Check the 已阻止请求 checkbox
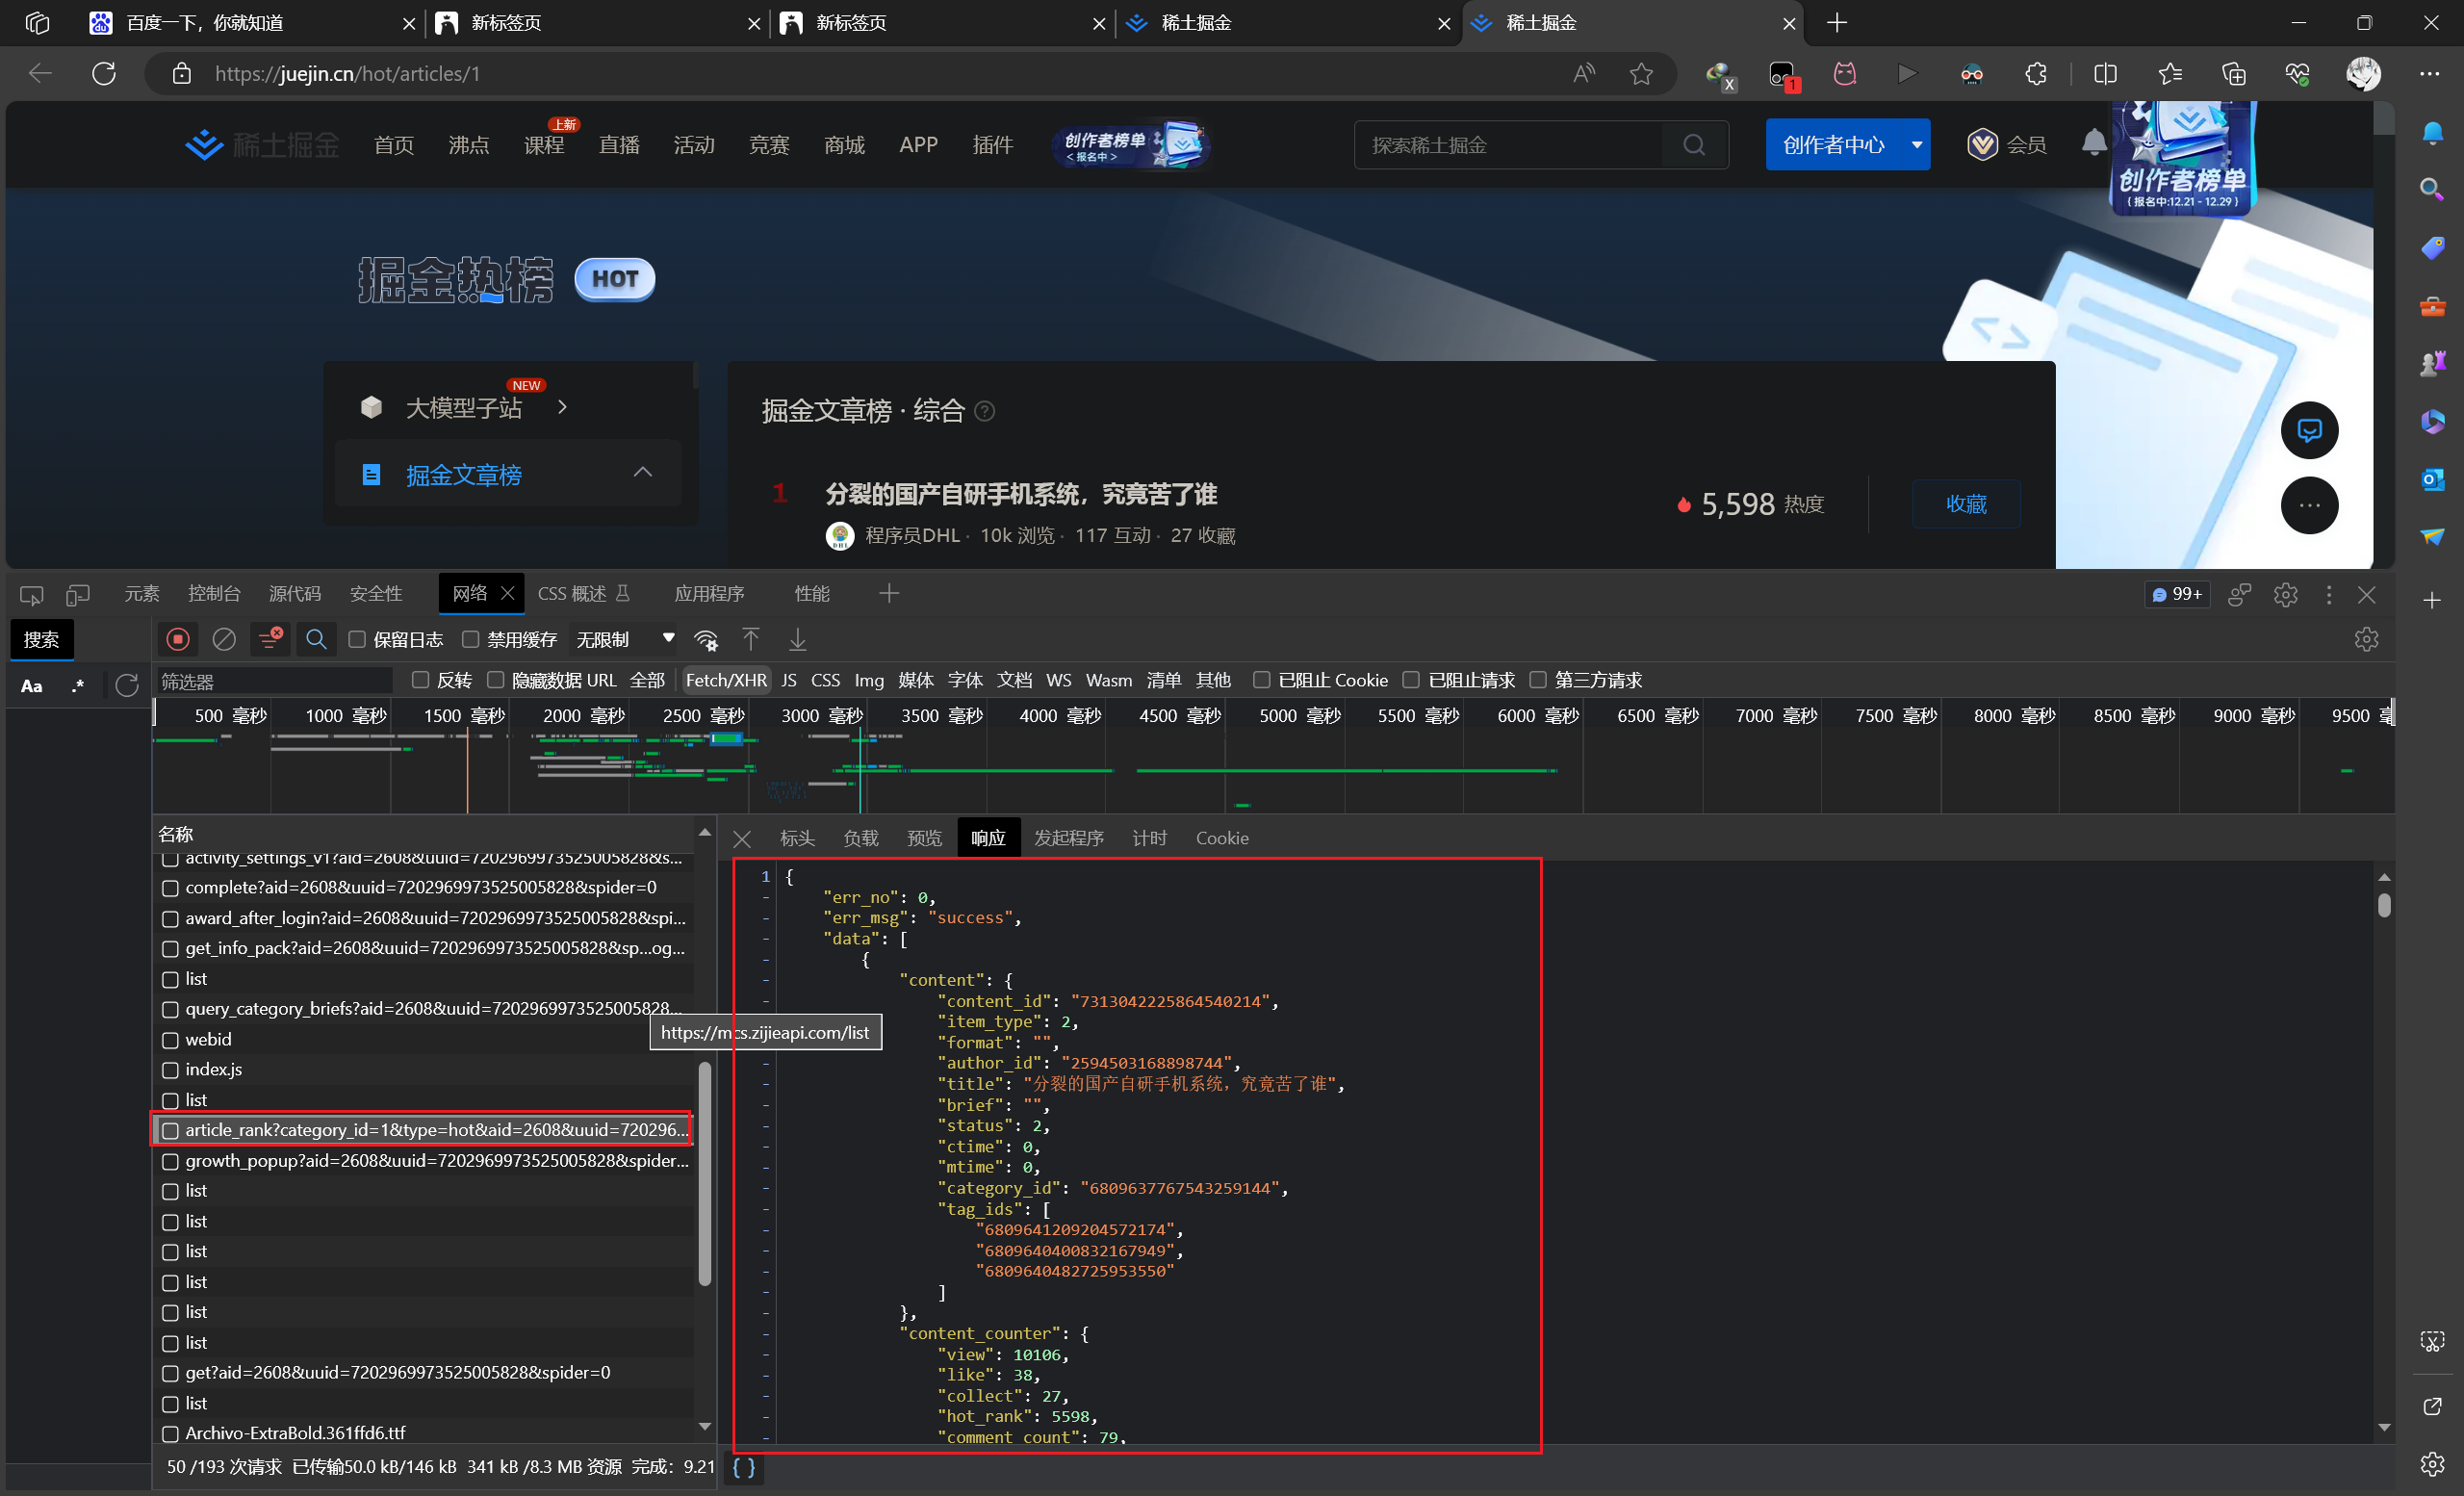The width and height of the screenshot is (2464, 1496). pos(1411,680)
